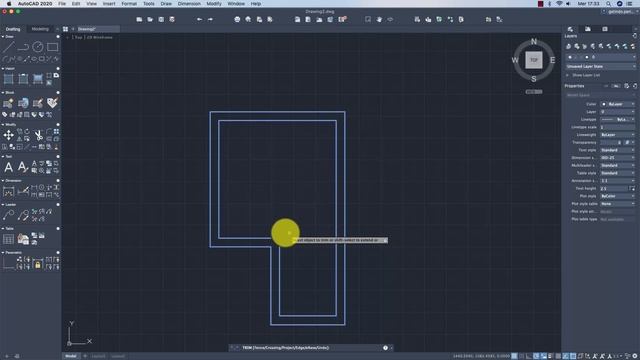Select the Multiline Text tool
The width and height of the screenshot is (640, 360).
tap(9, 167)
